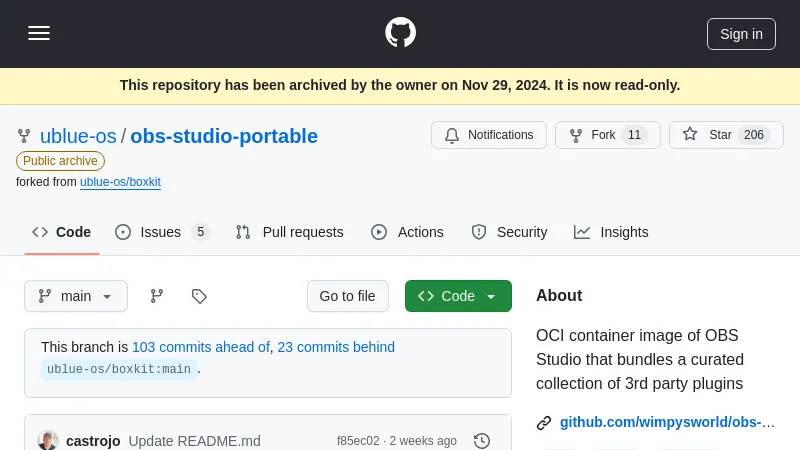Open the hamburger navigation menu
The height and width of the screenshot is (450, 800).
click(x=39, y=33)
